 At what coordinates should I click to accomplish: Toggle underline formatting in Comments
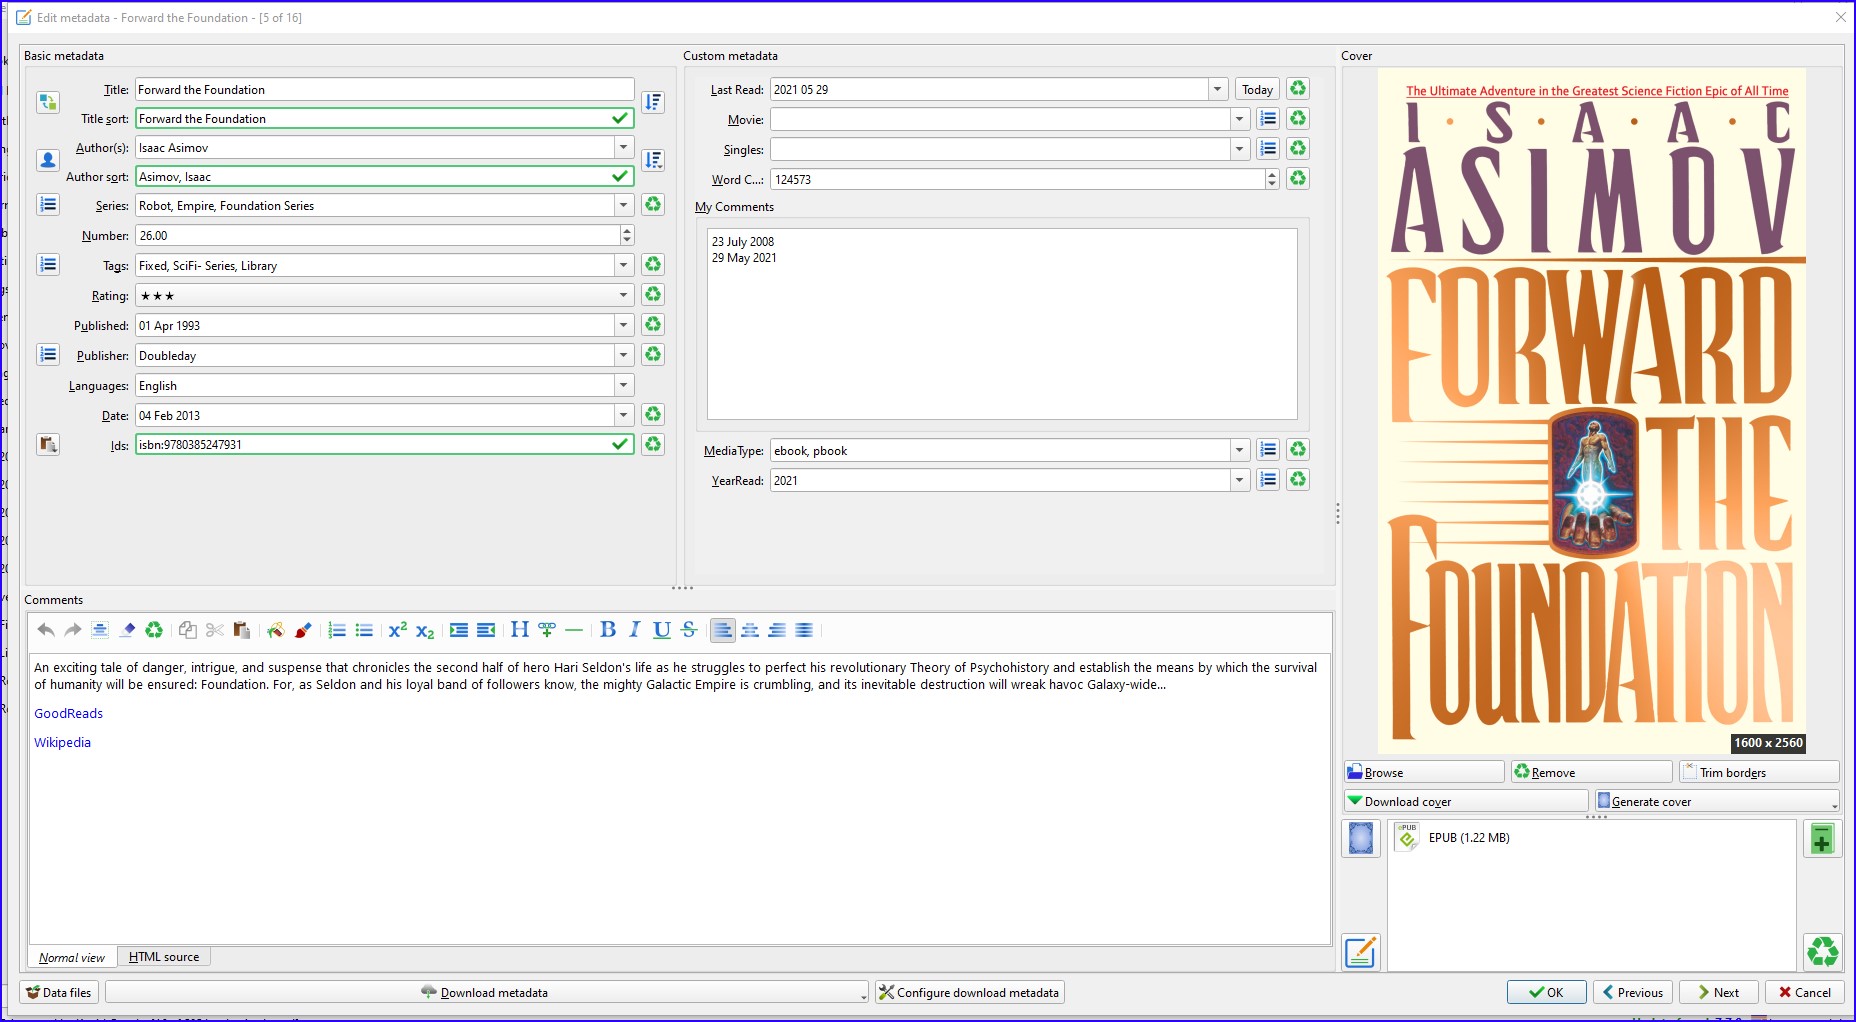661,630
